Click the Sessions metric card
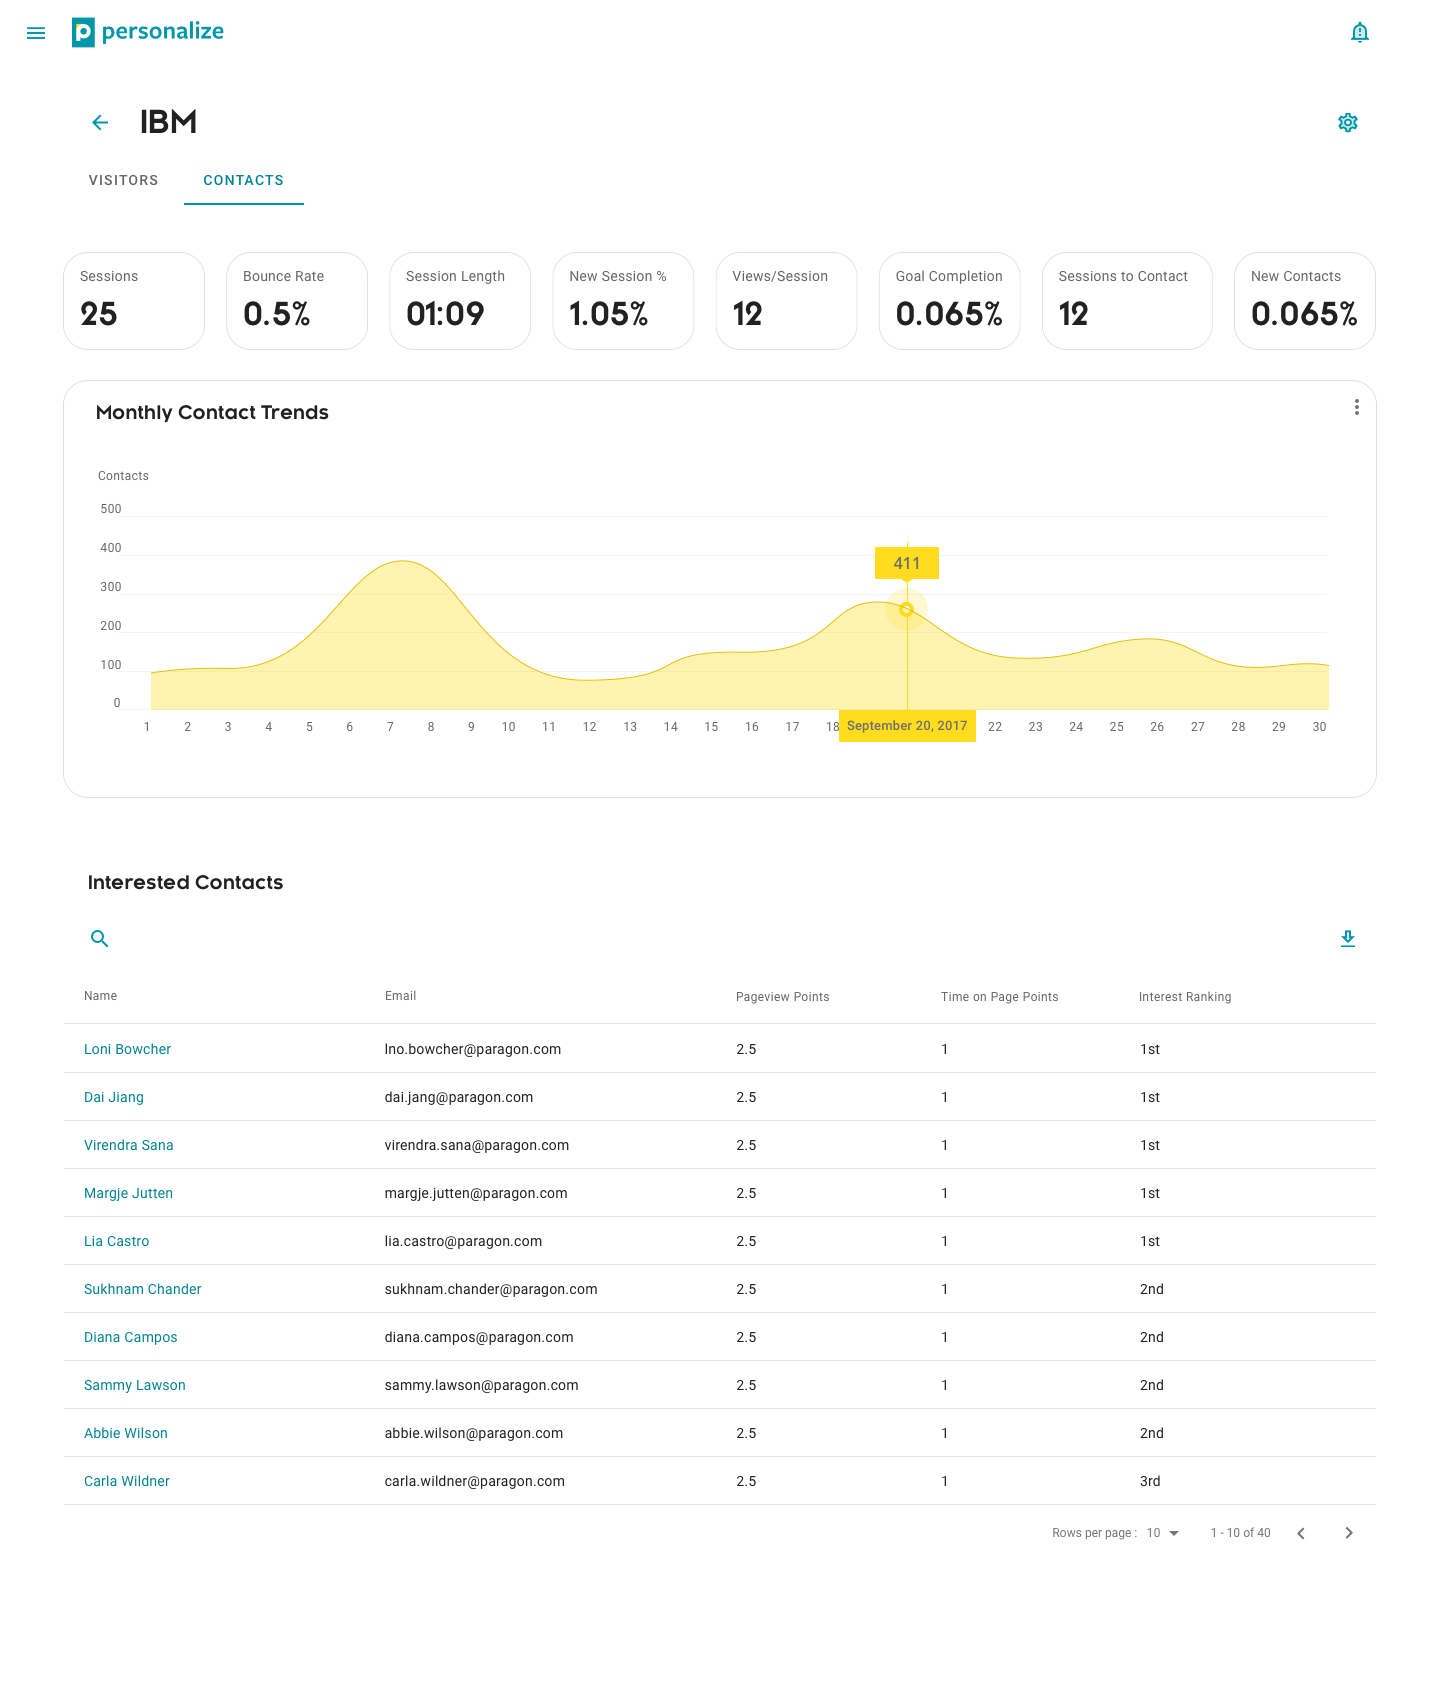Image resolution: width=1440 pixels, height=1682 pixels. click(134, 301)
